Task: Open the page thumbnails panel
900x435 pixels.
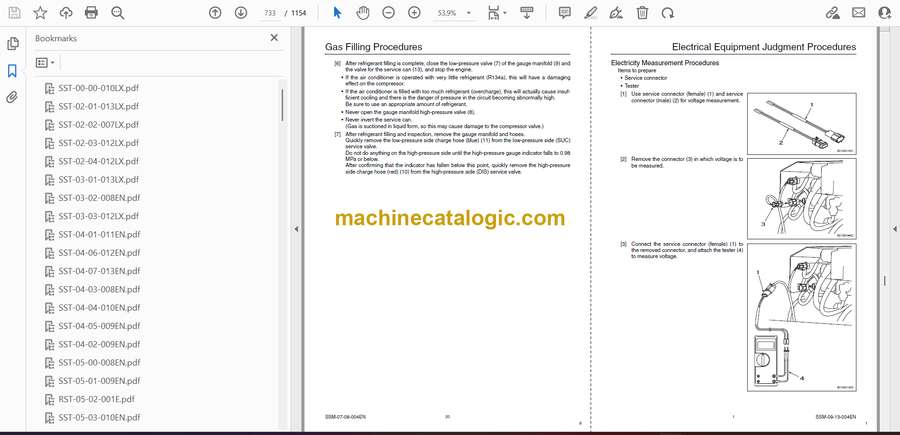Action: coord(13,44)
